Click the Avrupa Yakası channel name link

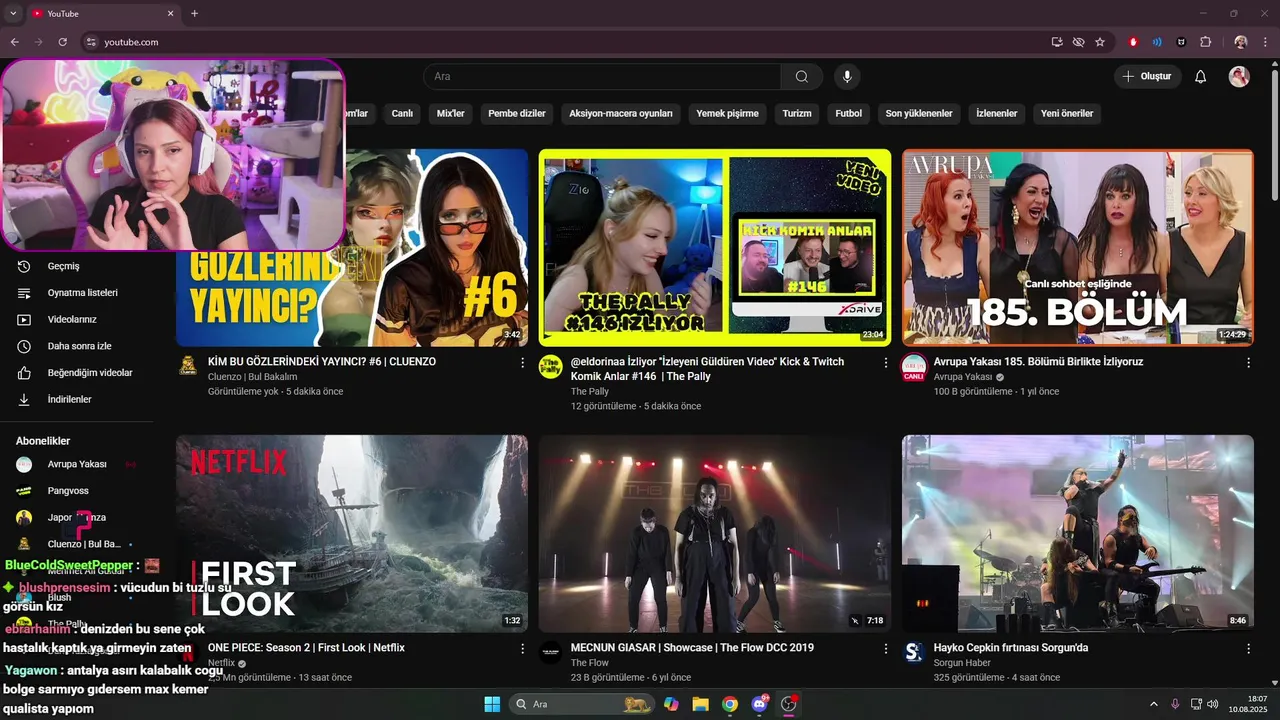click(963, 377)
